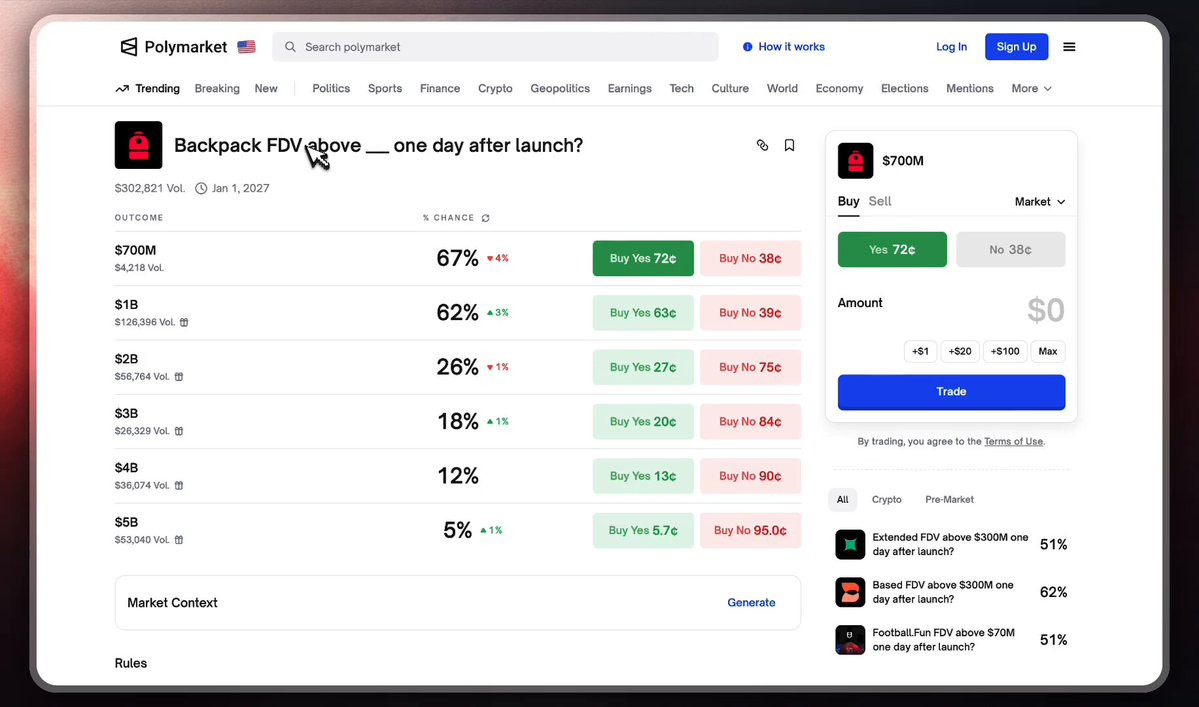Add +$100 to the amount
The height and width of the screenshot is (707, 1199).
(x=1005, y=352)
